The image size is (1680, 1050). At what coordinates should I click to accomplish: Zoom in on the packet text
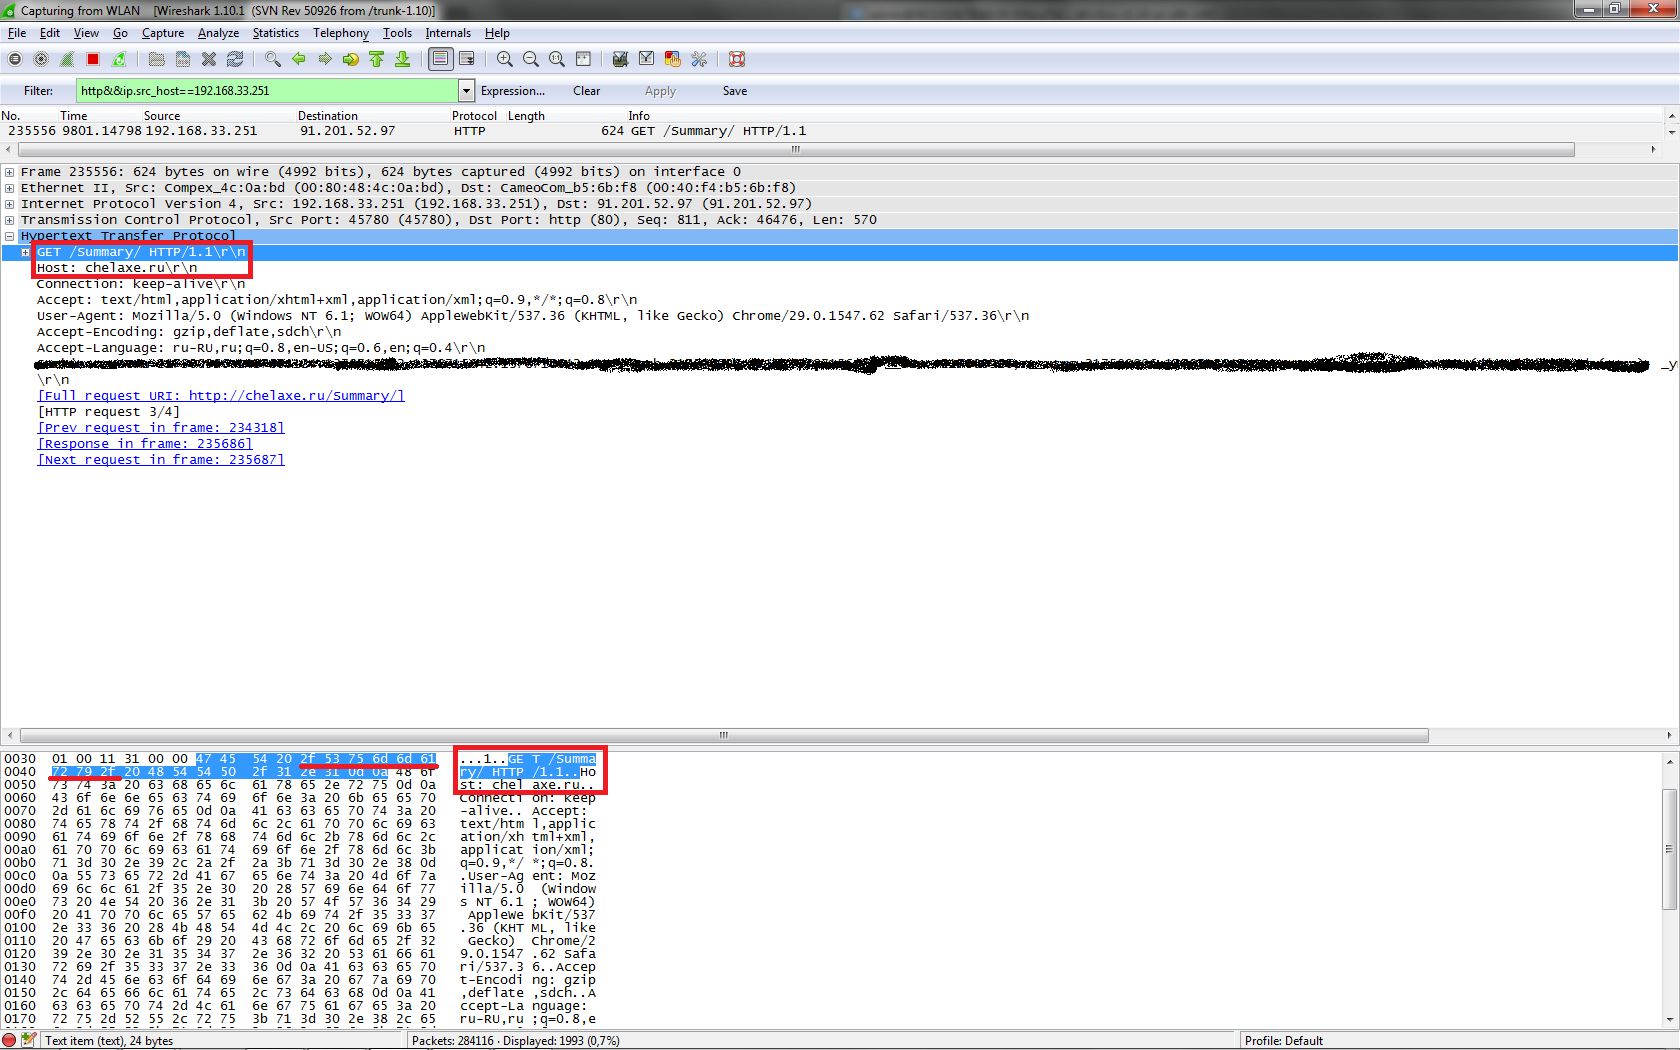tap(505, 59)
